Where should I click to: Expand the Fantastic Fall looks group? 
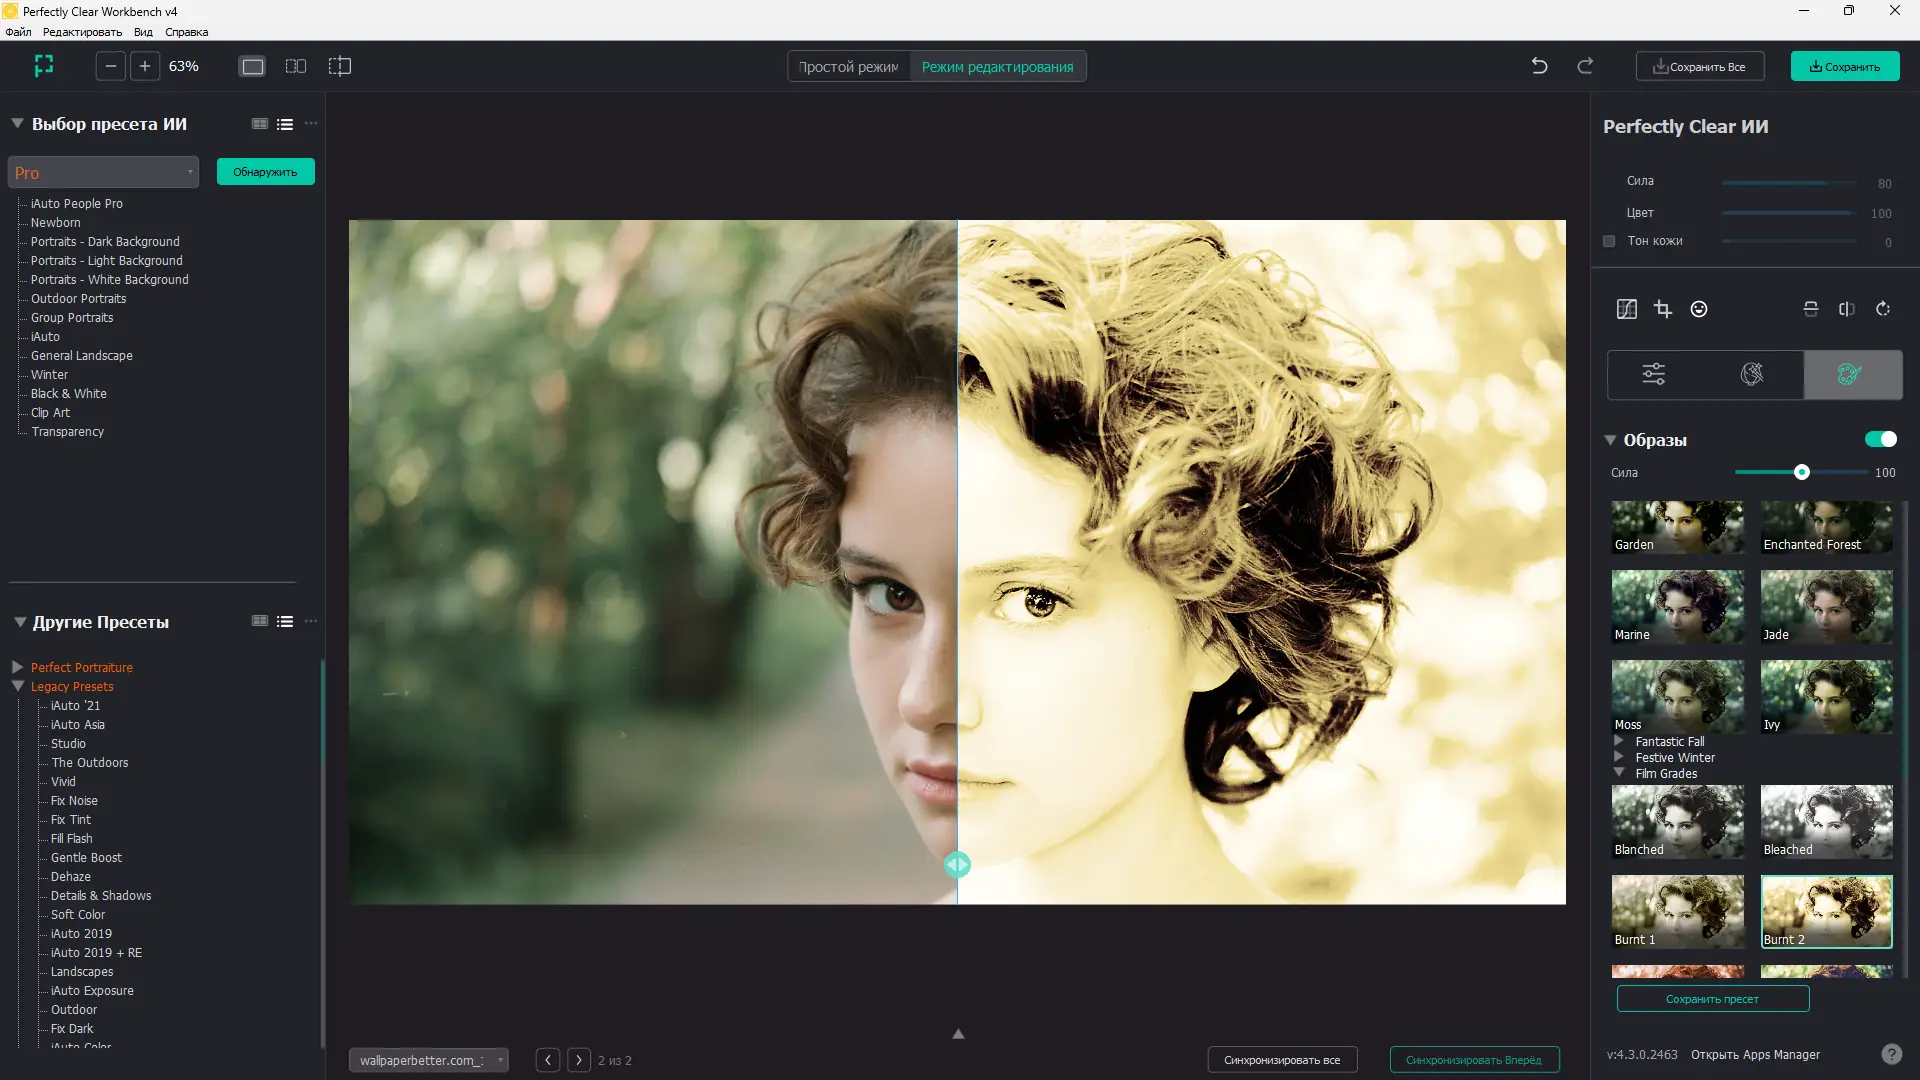point(1619,741)
